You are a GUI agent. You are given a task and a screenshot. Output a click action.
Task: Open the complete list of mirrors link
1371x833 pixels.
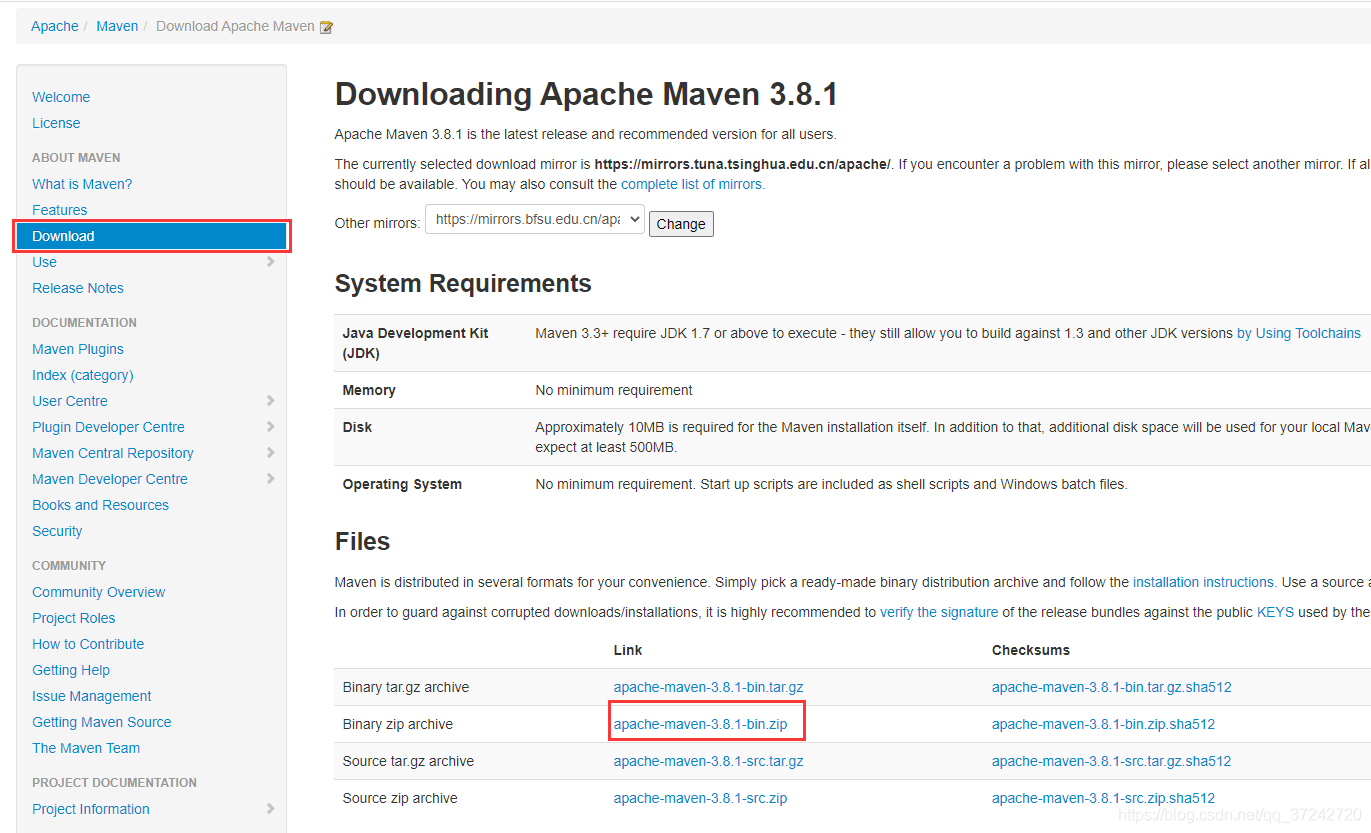692,184
